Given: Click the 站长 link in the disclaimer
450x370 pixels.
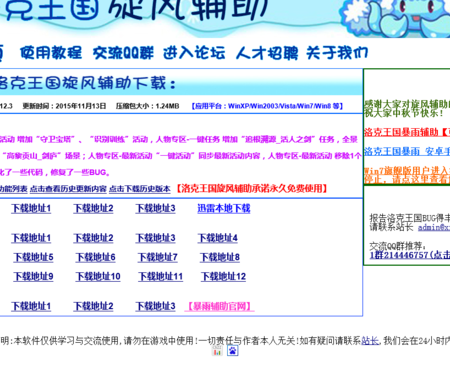Looking at the screenshot, I should pos(370,341).
